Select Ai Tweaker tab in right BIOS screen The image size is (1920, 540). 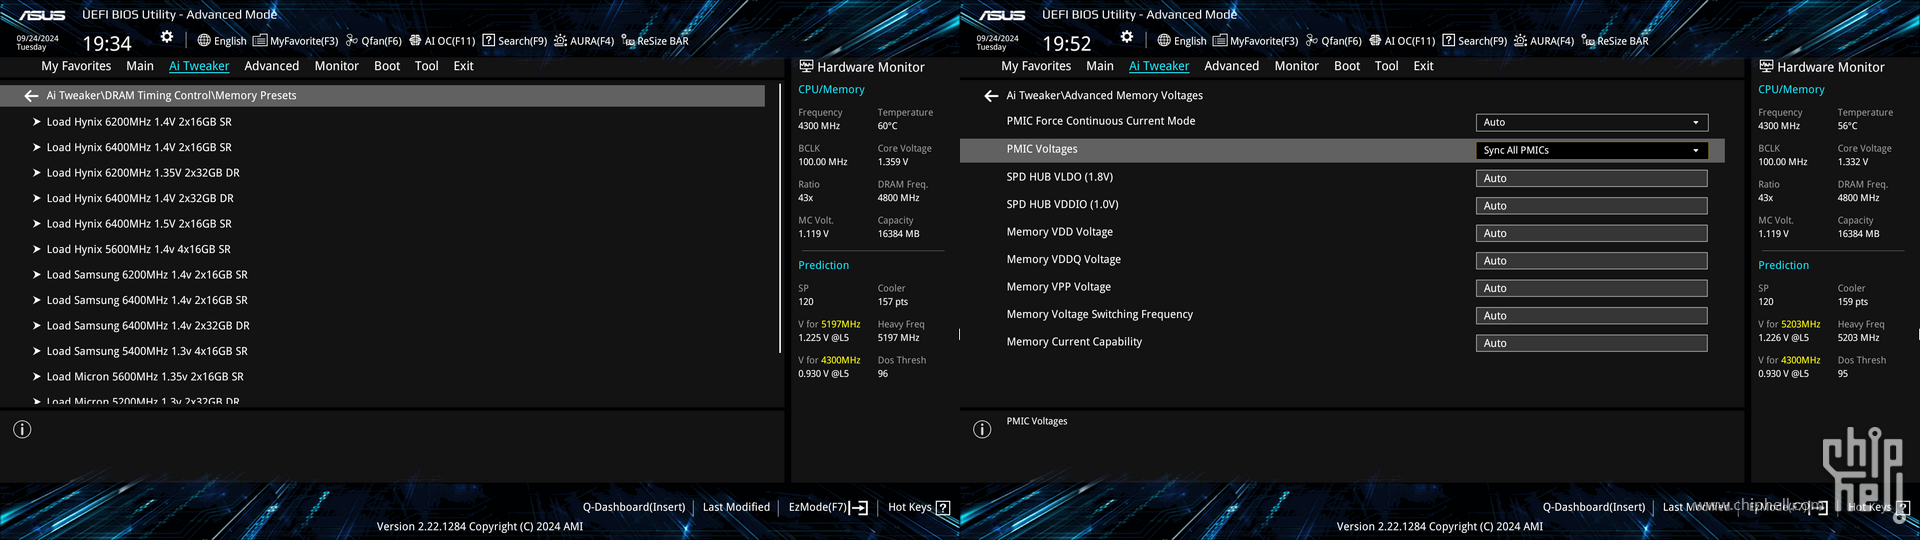[1159, 66]
